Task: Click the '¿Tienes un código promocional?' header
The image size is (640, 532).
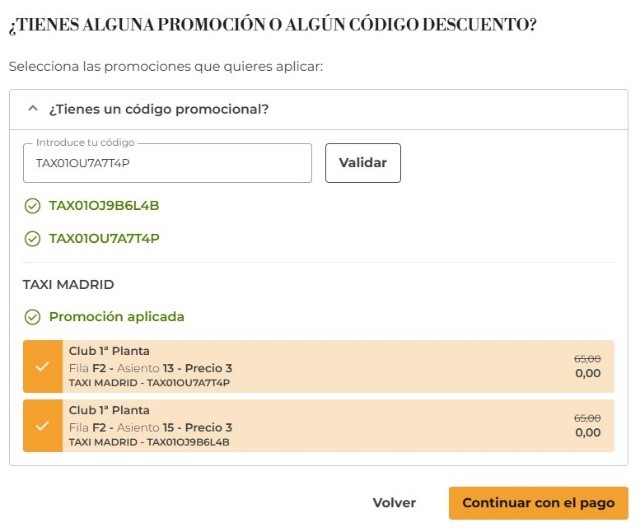Action: click(x=159, y=109)
